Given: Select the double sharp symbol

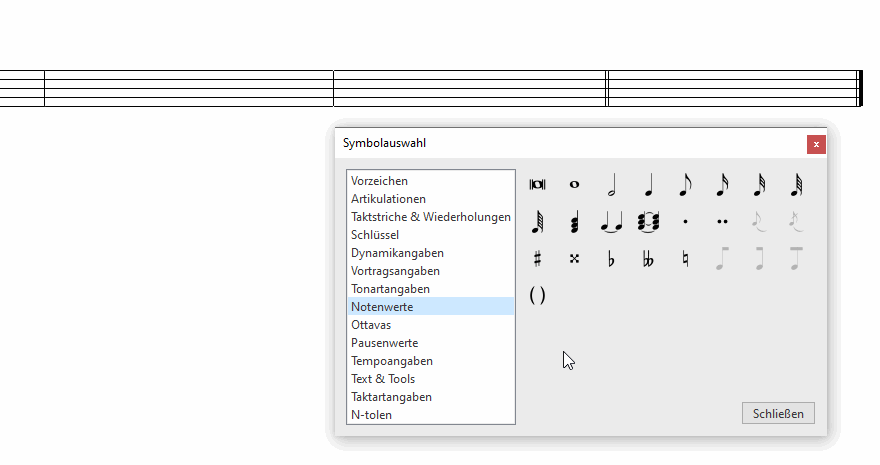Looking at the screenshot, I should pos(574,259).
